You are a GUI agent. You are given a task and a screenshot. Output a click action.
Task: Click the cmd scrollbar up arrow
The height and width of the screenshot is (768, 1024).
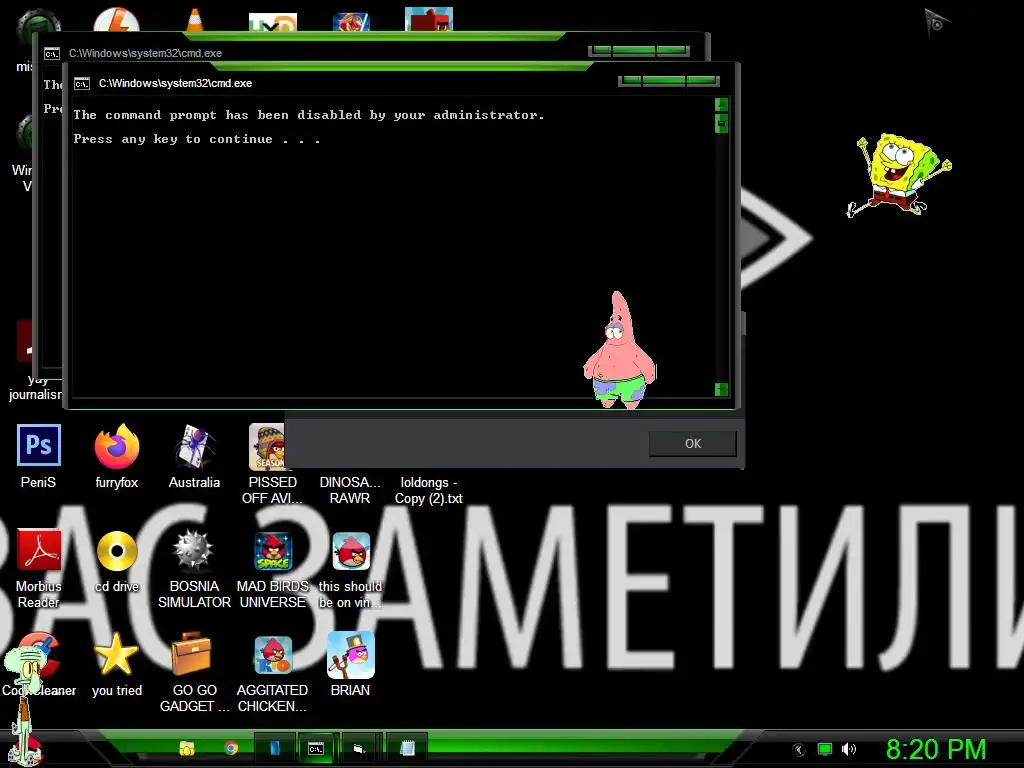click(722, 104)
